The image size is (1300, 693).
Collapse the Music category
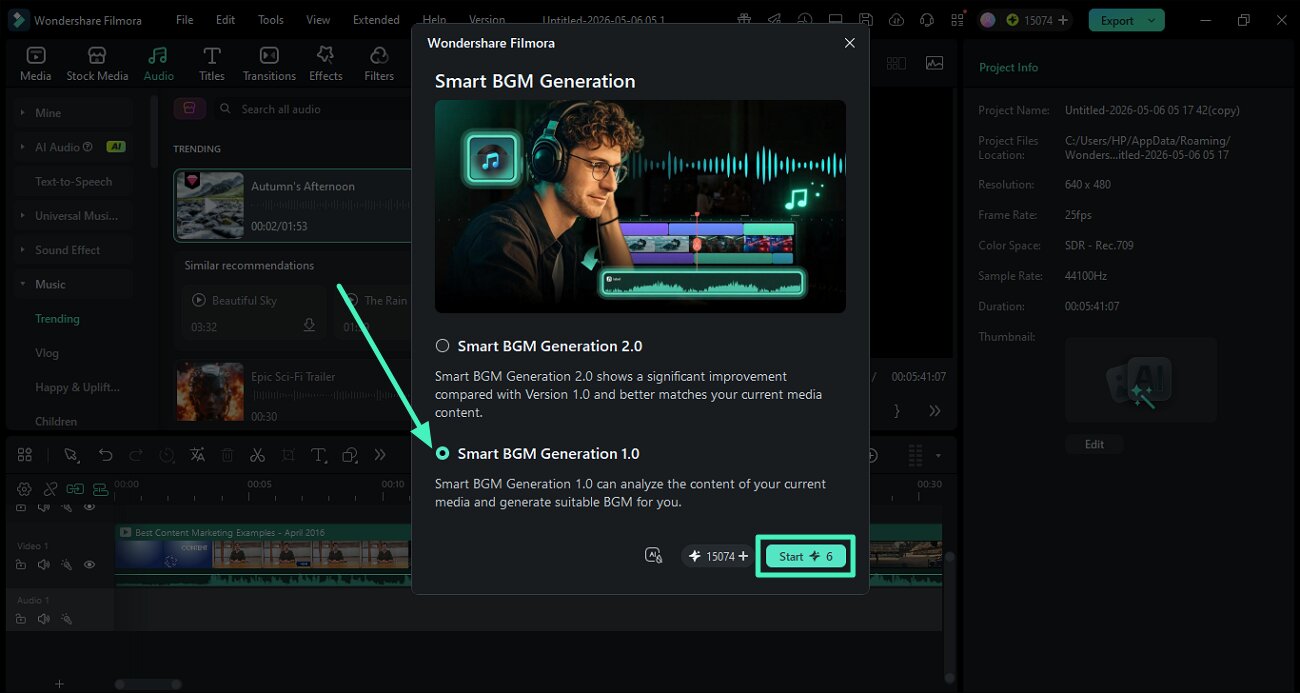point(22,284)
